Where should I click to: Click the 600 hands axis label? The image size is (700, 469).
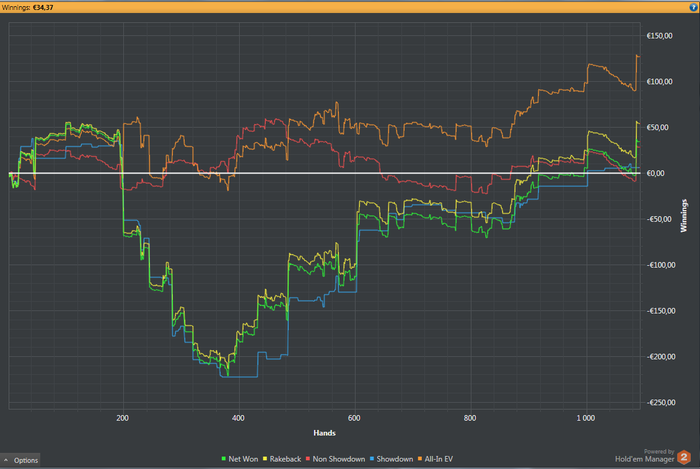click(354, 418)
